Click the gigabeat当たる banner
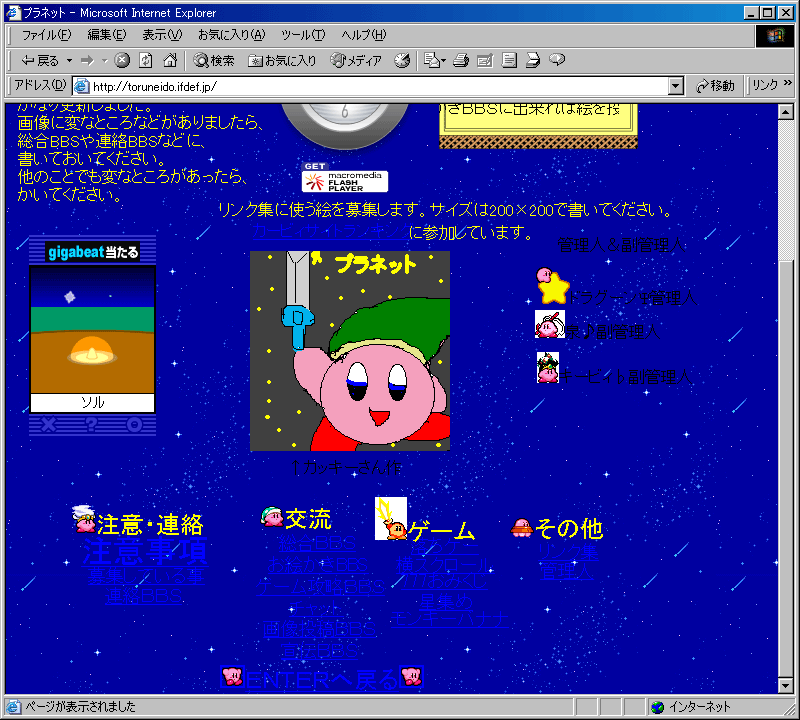This screenshot has height=720, width=800. click(x=92, y=252)
